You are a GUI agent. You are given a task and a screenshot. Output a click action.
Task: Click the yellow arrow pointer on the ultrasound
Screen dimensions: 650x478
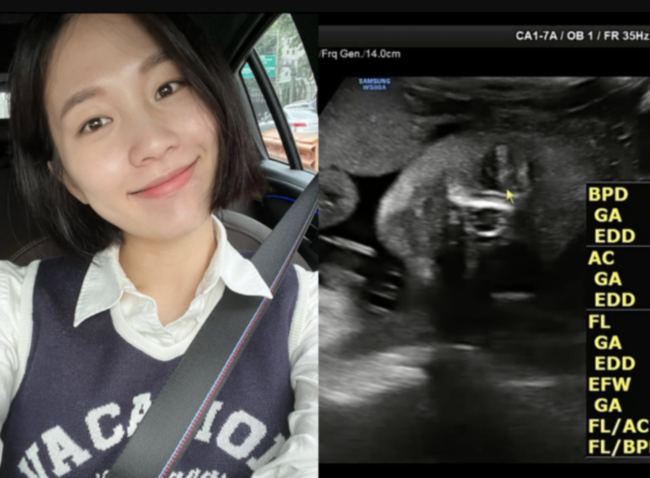(x=510, y=197)
